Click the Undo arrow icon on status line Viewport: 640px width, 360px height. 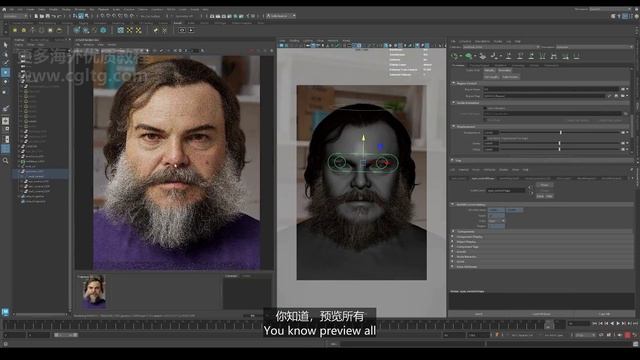53,16
